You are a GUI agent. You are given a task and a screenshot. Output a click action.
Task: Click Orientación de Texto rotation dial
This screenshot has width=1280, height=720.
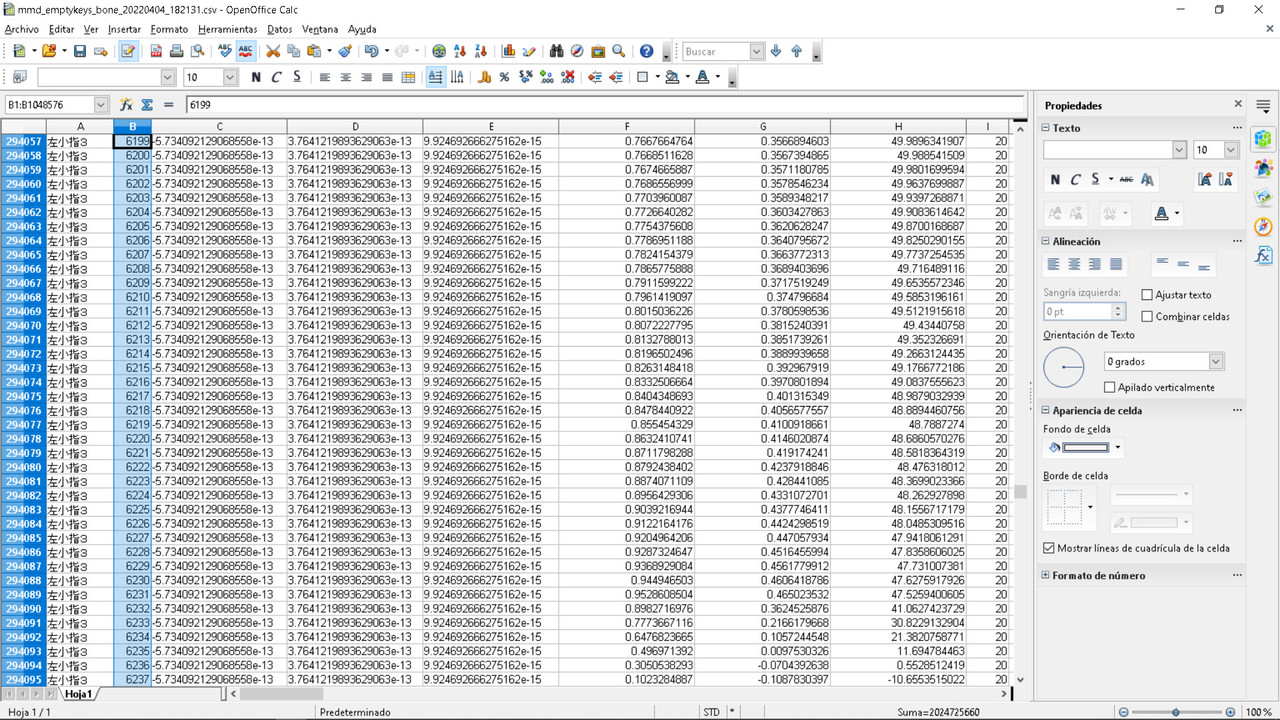tap(1063, 368)
